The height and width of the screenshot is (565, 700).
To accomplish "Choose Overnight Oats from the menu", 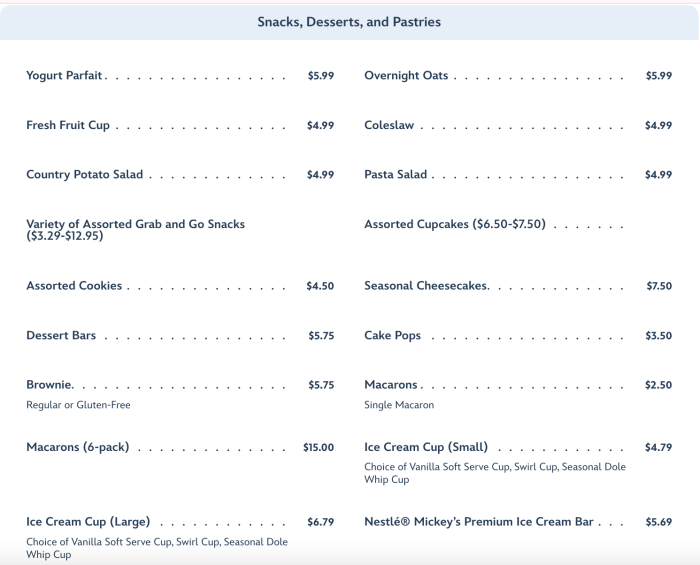I will (406, 76).
